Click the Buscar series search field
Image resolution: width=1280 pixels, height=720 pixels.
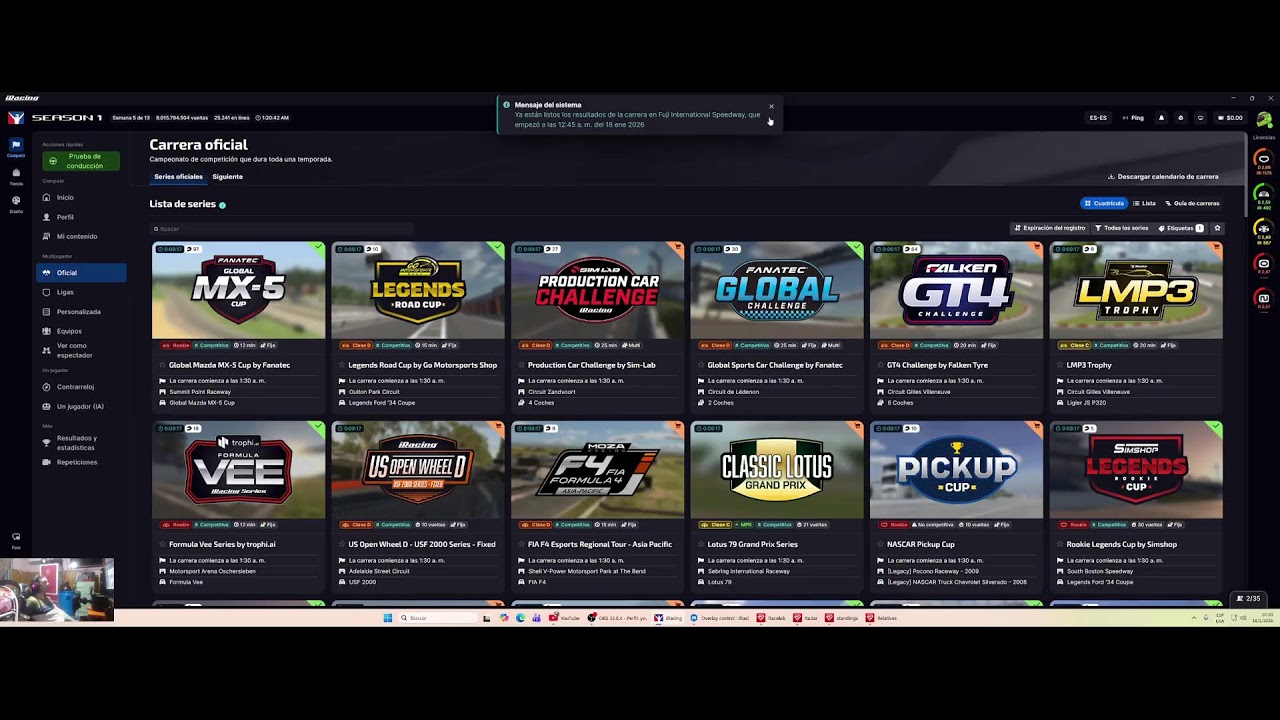click(x=281, y=229)
